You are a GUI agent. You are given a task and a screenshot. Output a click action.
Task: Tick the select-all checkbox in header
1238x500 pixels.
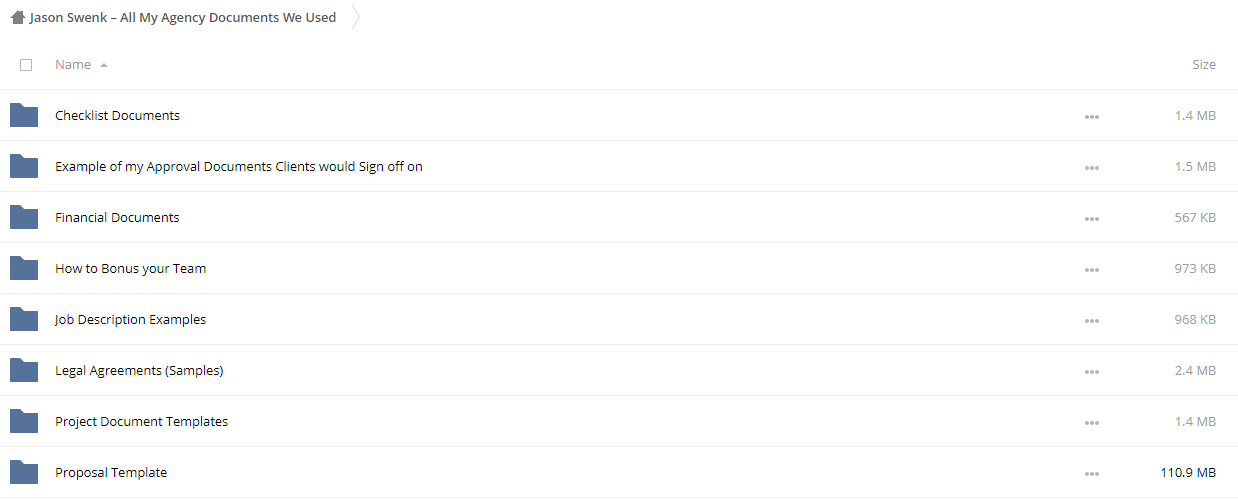[x=26, y=65]
